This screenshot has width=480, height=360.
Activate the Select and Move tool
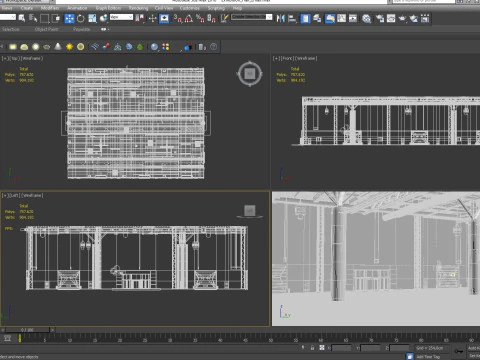click(69, 18)
